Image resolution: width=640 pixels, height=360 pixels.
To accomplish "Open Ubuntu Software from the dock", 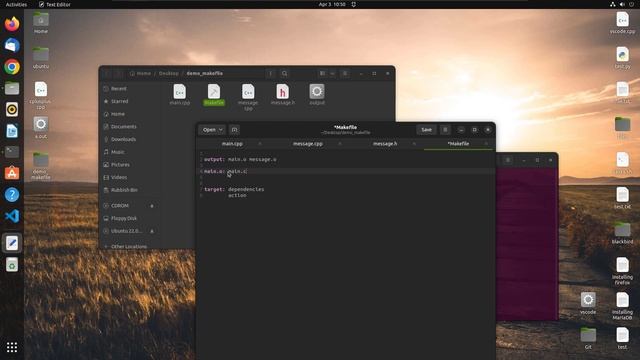I will pyautogui.click(x=12, y=173).
